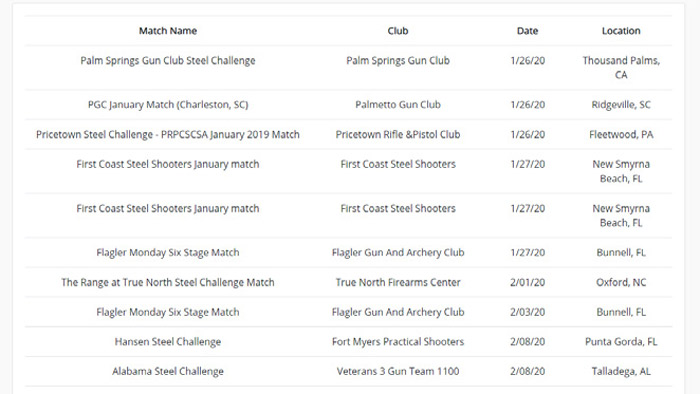Click the Thousand Palms, CA location

tap(621, 68)
